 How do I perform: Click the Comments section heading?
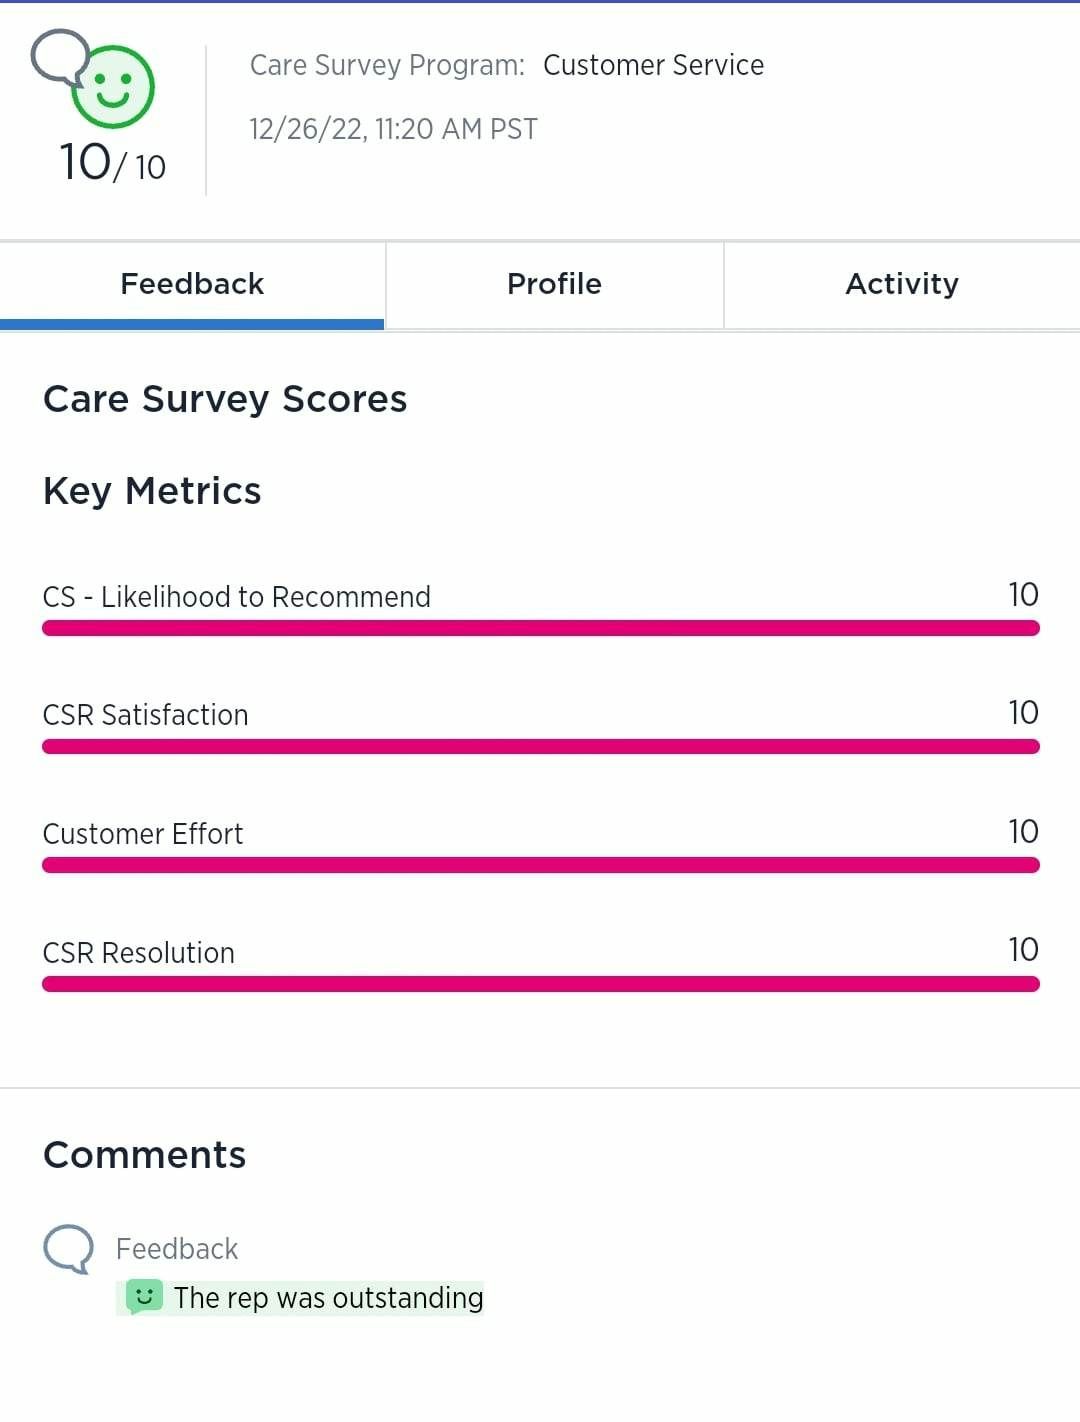[x=145, y=1155]
